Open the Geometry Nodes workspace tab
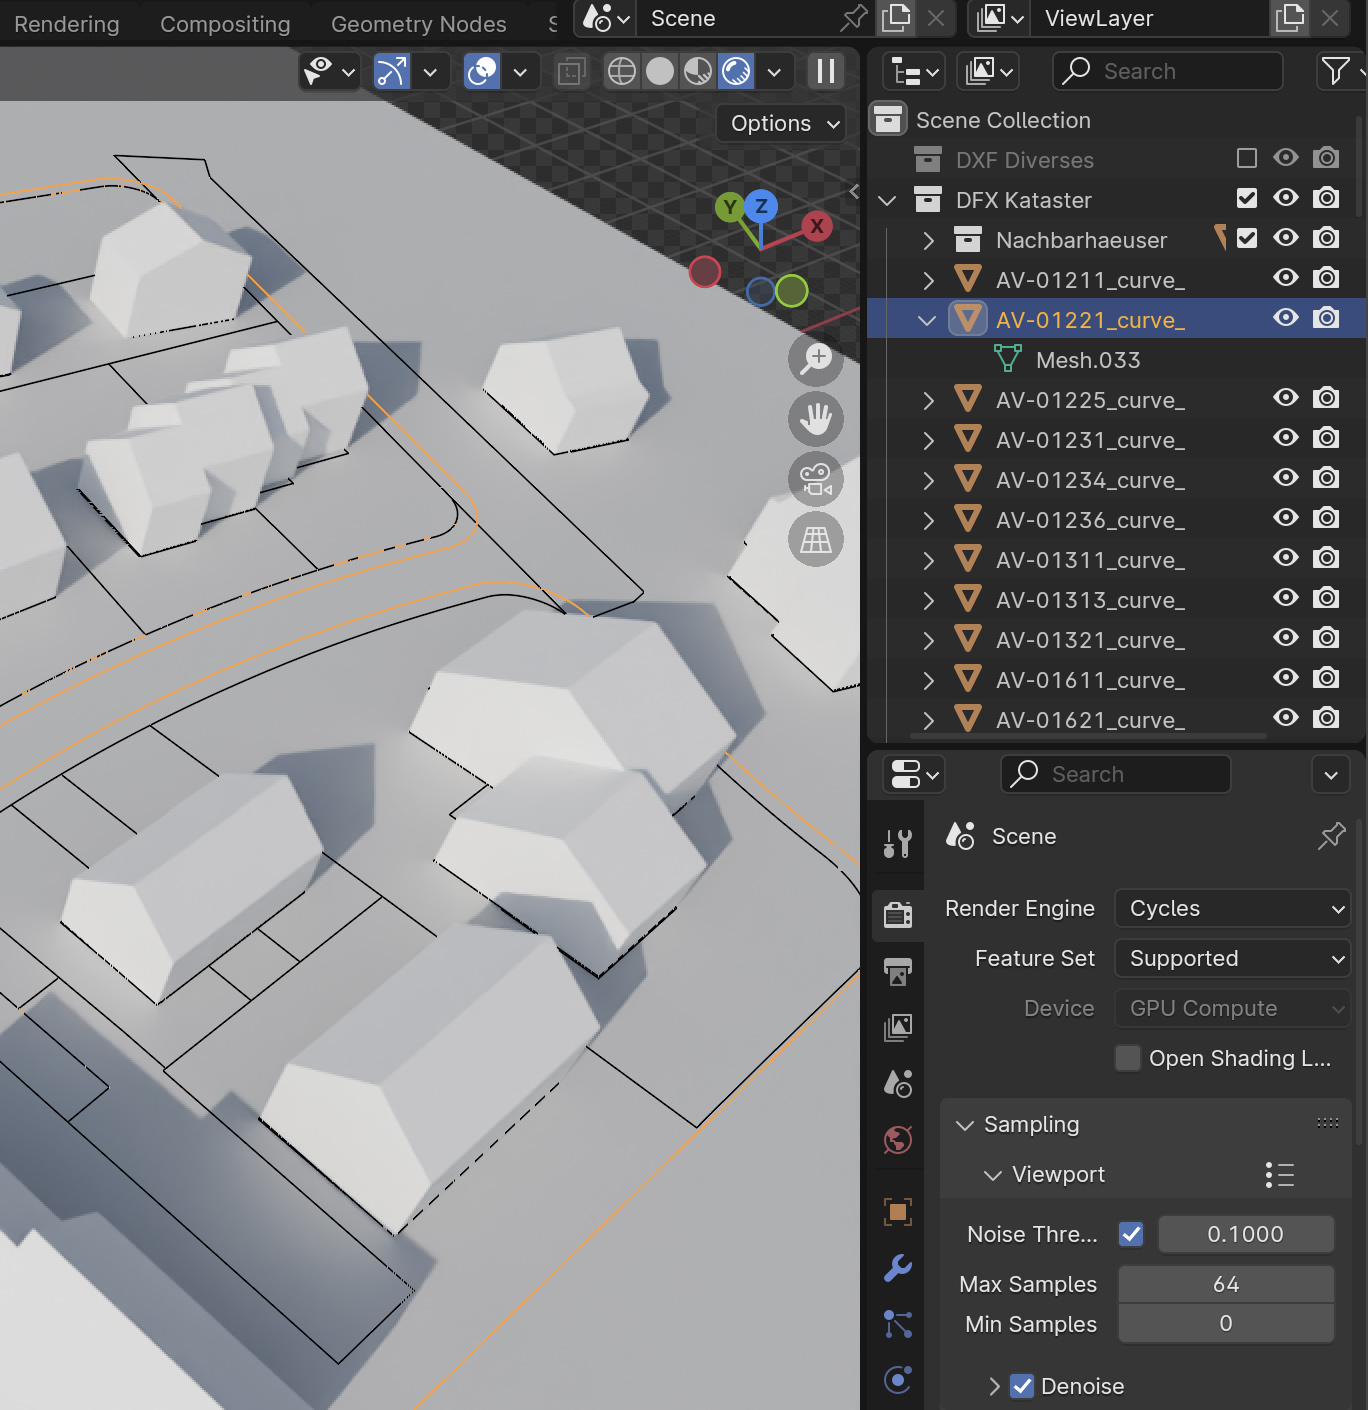This screenshot has height=1410, width=1368. pos(418,24)
